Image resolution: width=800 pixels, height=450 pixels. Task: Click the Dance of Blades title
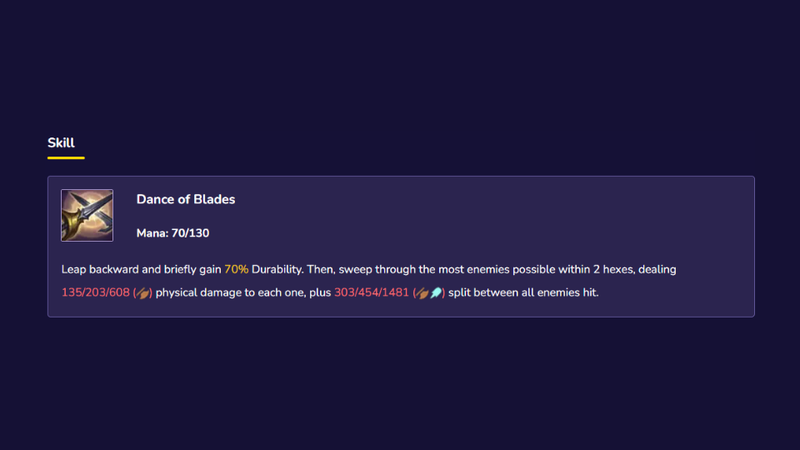point(185,199)
